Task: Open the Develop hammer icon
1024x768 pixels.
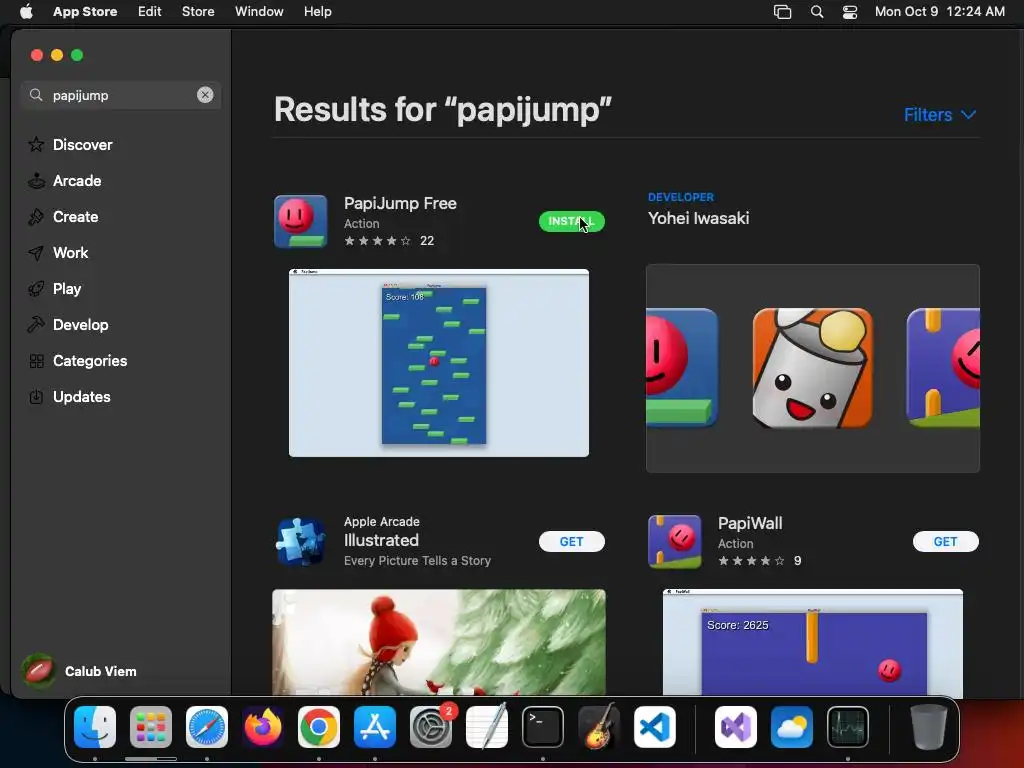Action: tap(37, 325)
